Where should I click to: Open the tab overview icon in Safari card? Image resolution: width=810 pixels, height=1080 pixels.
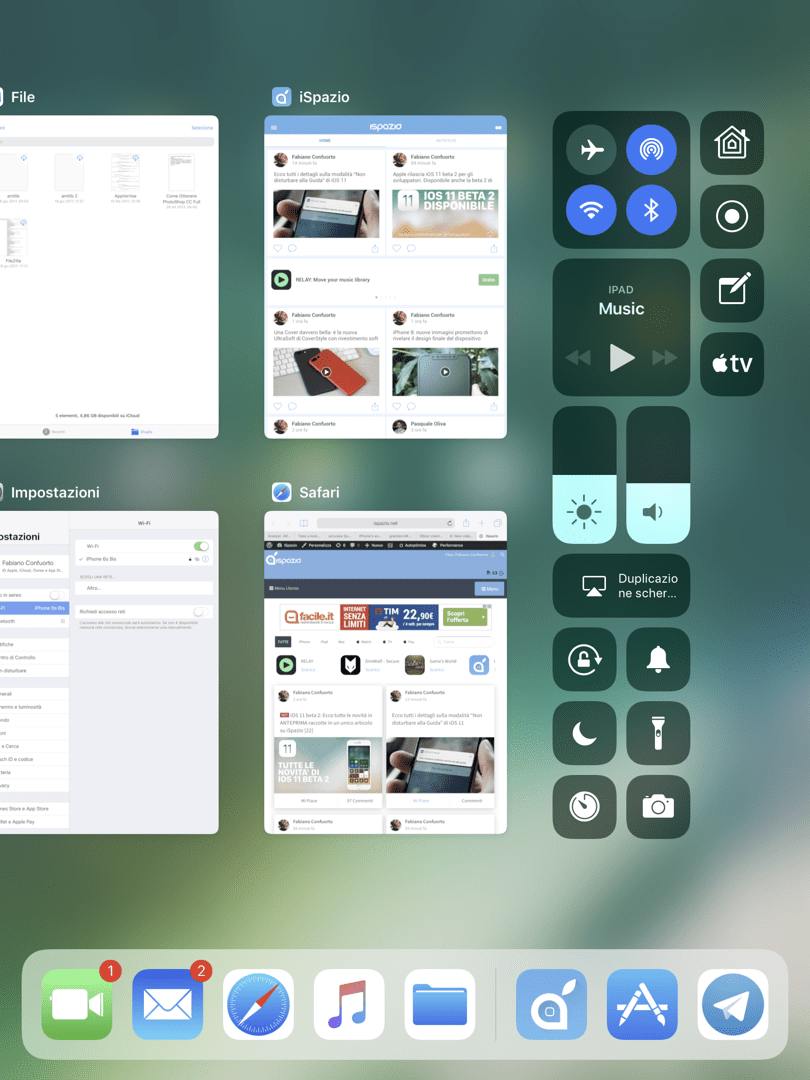click(497, 523)
